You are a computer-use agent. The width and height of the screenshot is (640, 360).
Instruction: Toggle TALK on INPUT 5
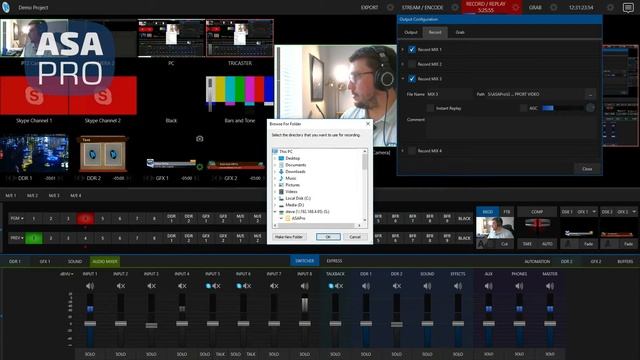click(x=220, y=354)
